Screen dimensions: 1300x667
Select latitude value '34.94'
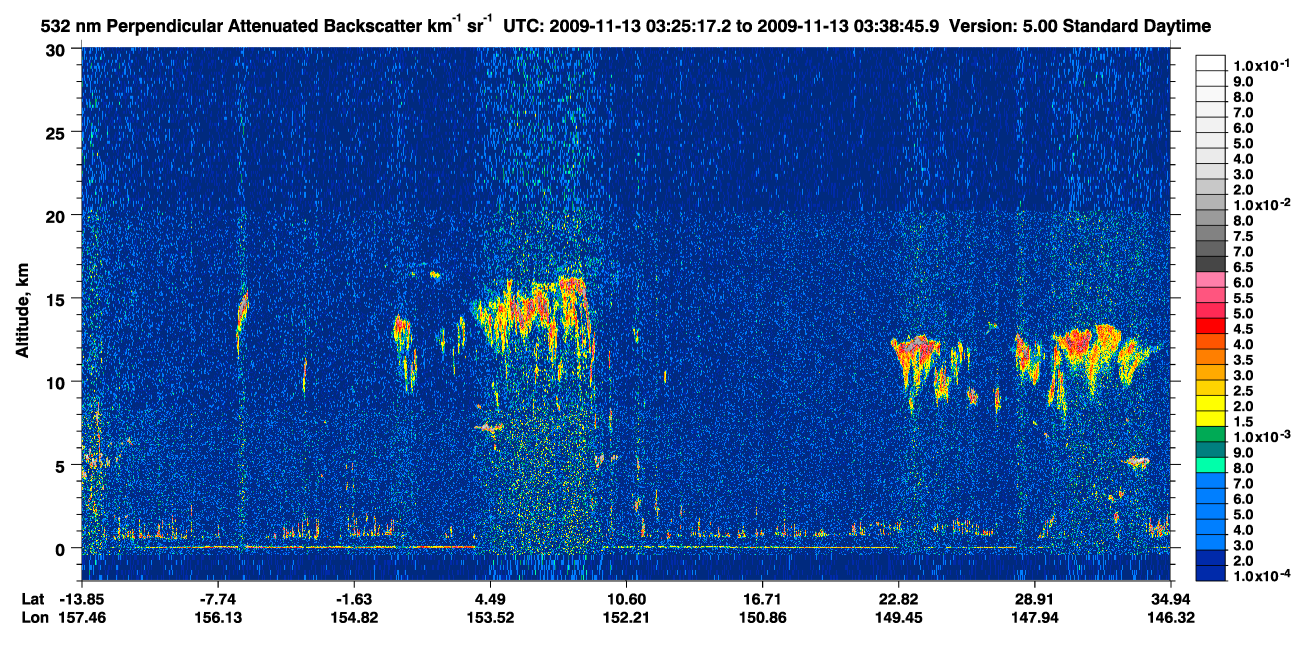point(1170,598)
